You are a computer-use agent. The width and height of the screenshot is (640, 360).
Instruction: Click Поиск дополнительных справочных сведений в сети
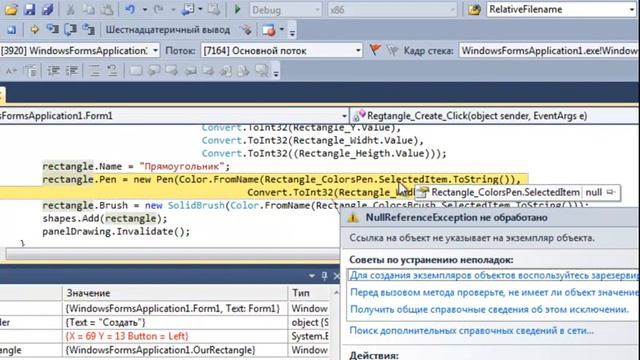[x=471, y=331]
